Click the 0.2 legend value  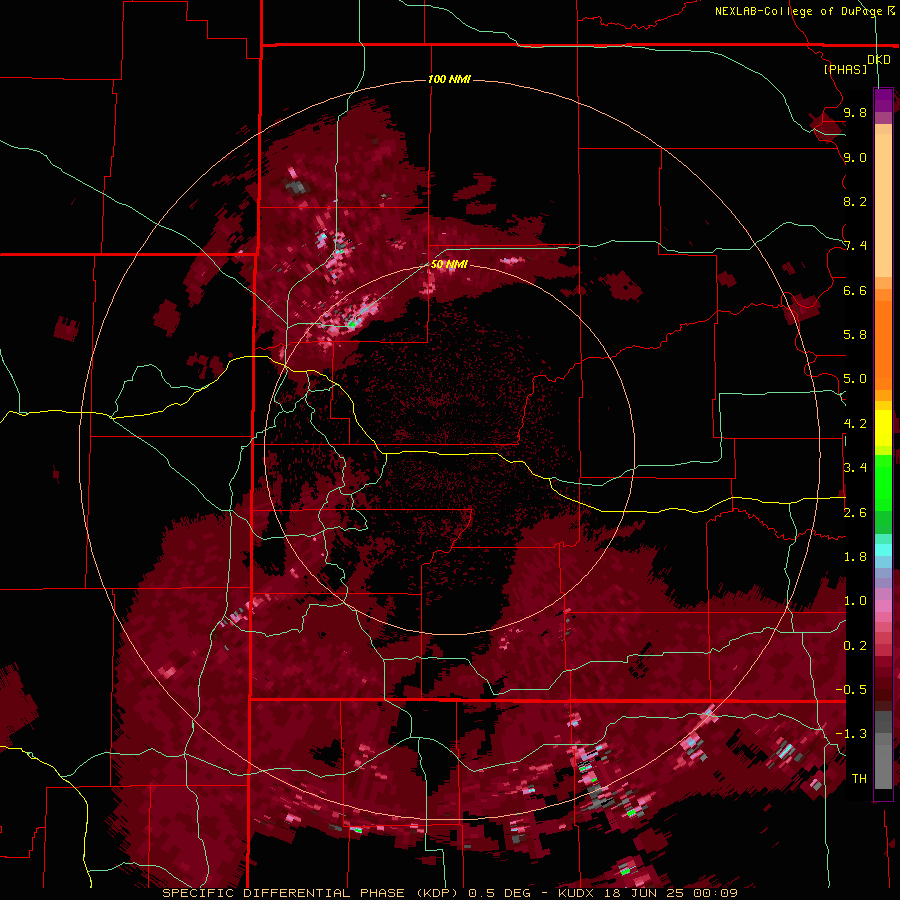(x=855, y=646)
